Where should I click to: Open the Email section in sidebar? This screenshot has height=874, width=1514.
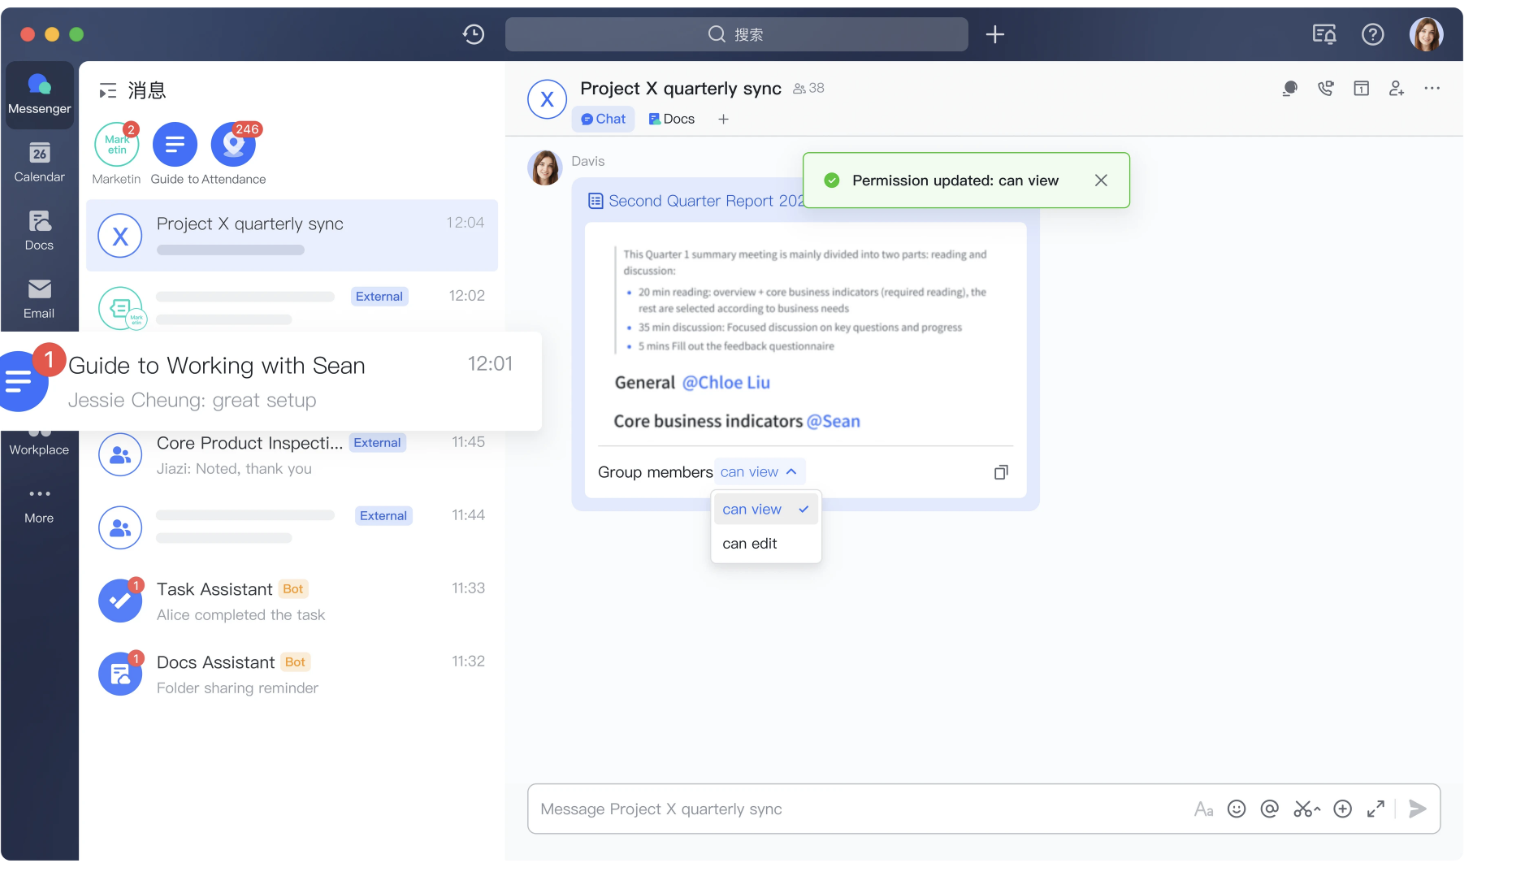pos(39,298)
